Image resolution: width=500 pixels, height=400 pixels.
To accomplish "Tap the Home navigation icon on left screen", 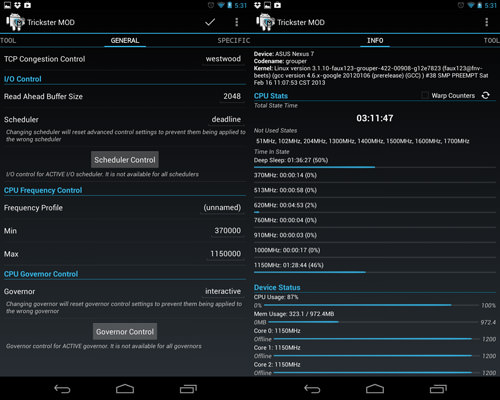I will pyautogui.click(x=125, y=389).
